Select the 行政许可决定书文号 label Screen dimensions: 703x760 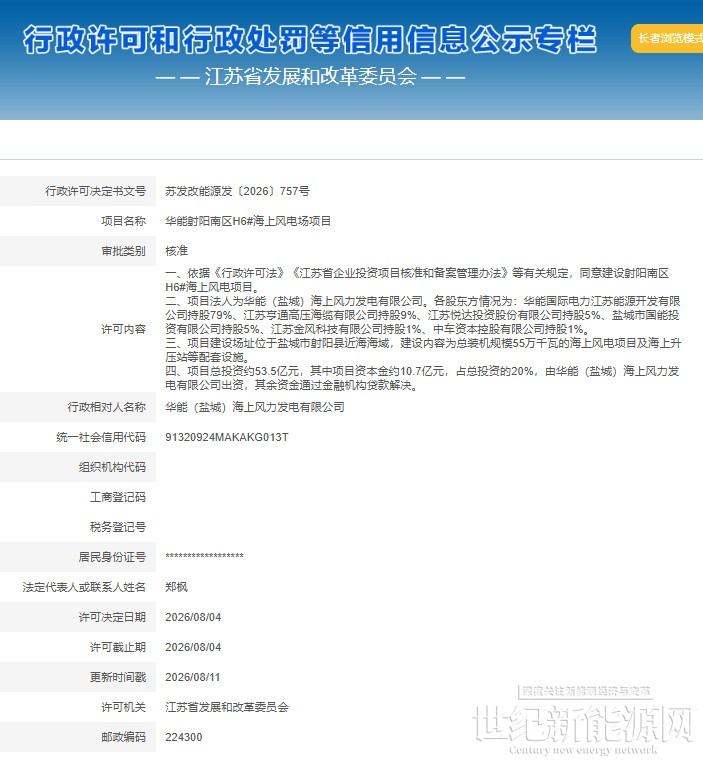click(x=96, y=191)
